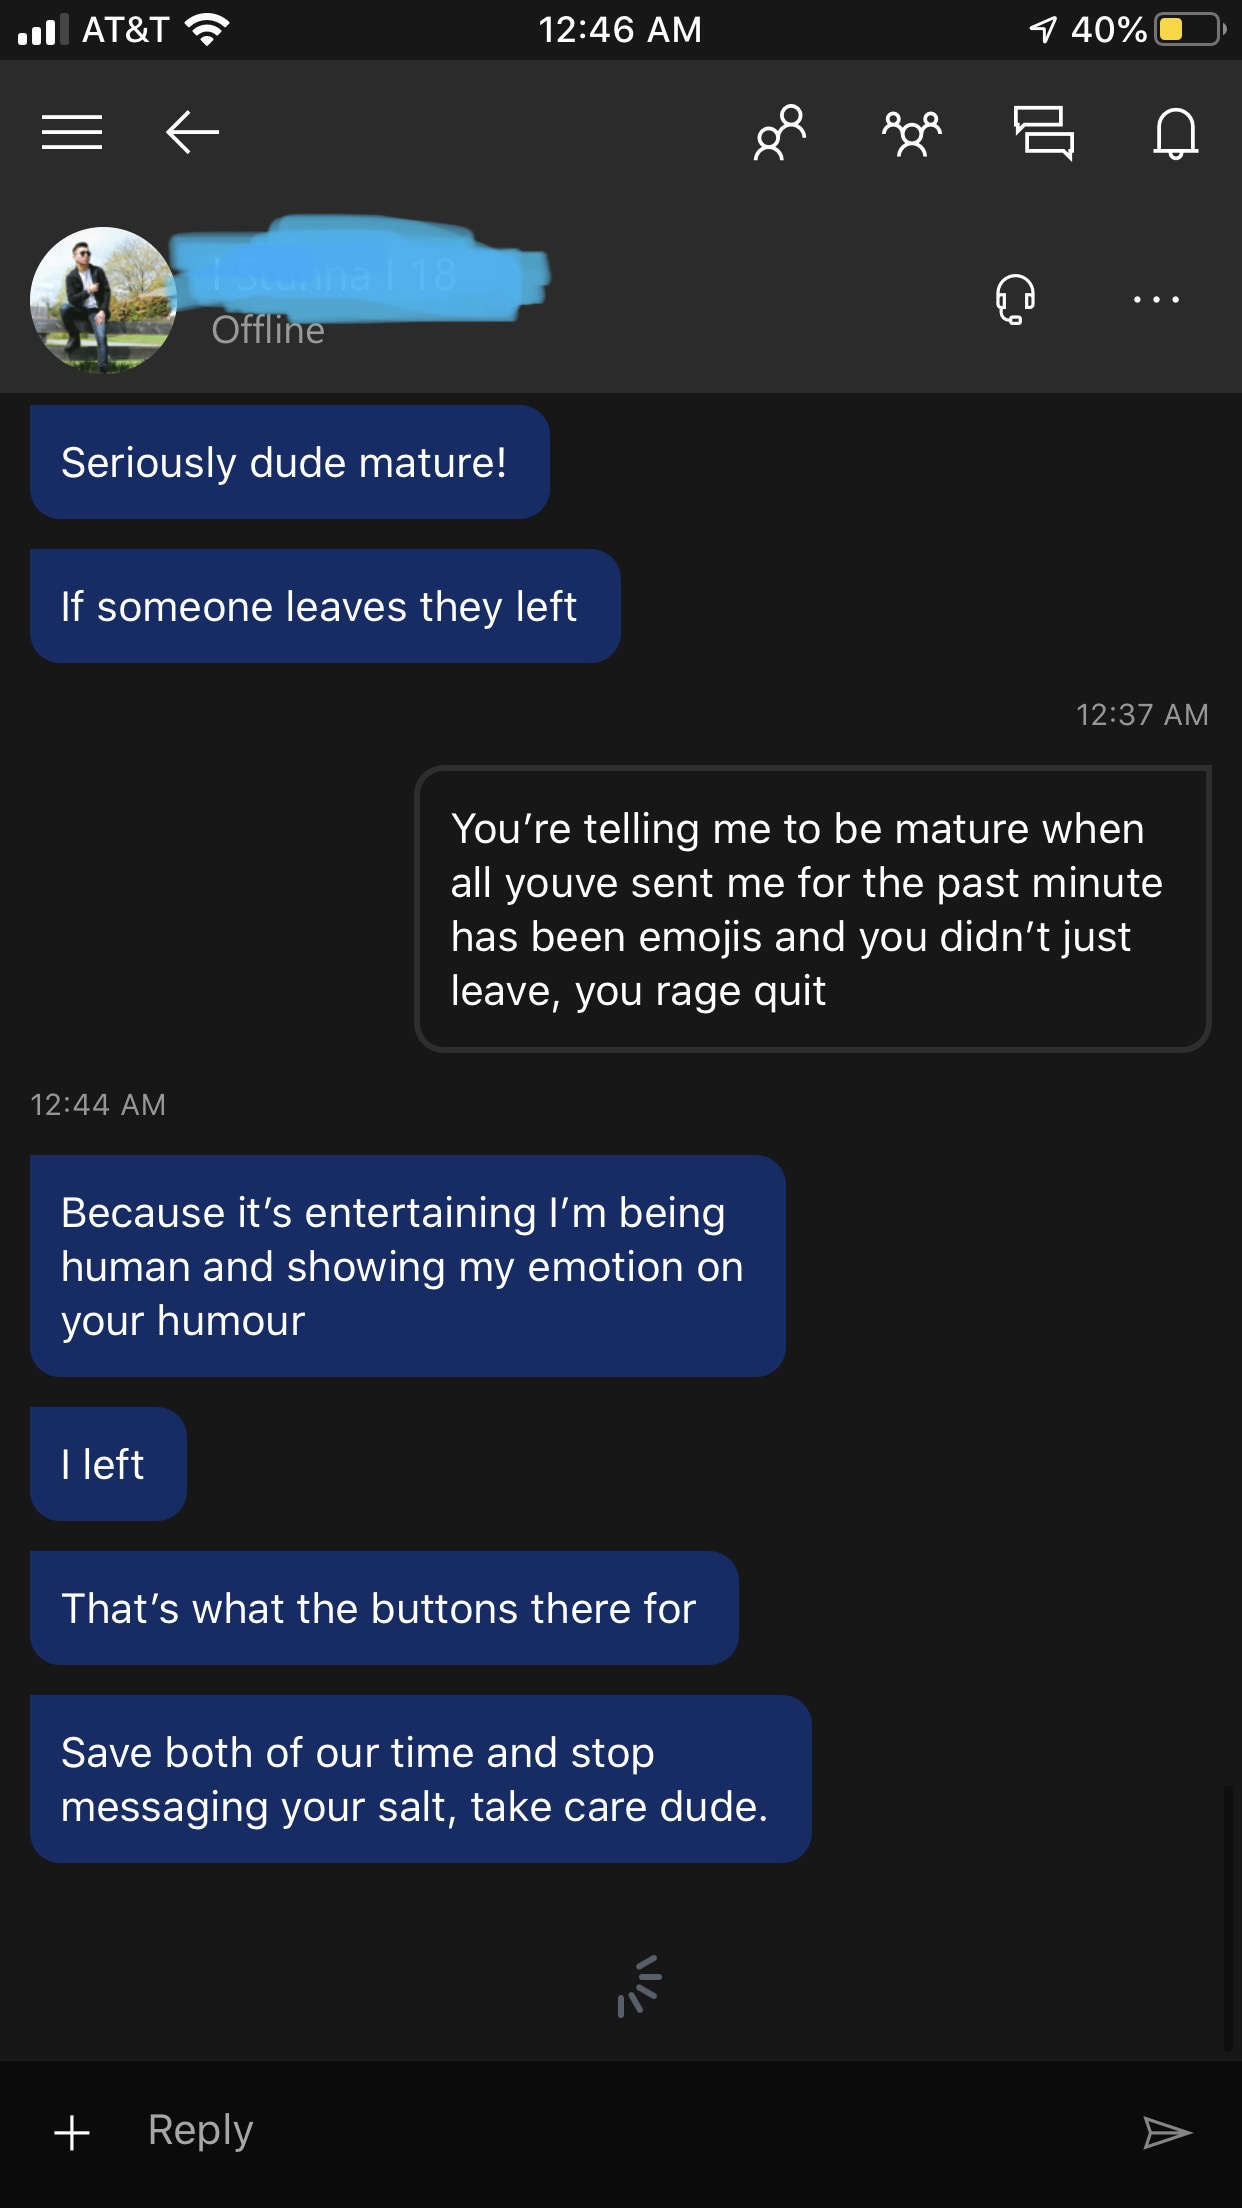The image size is (1242, 2208).
Task: Tap the chat scrollbar on right edge
Action: 1228,1918
